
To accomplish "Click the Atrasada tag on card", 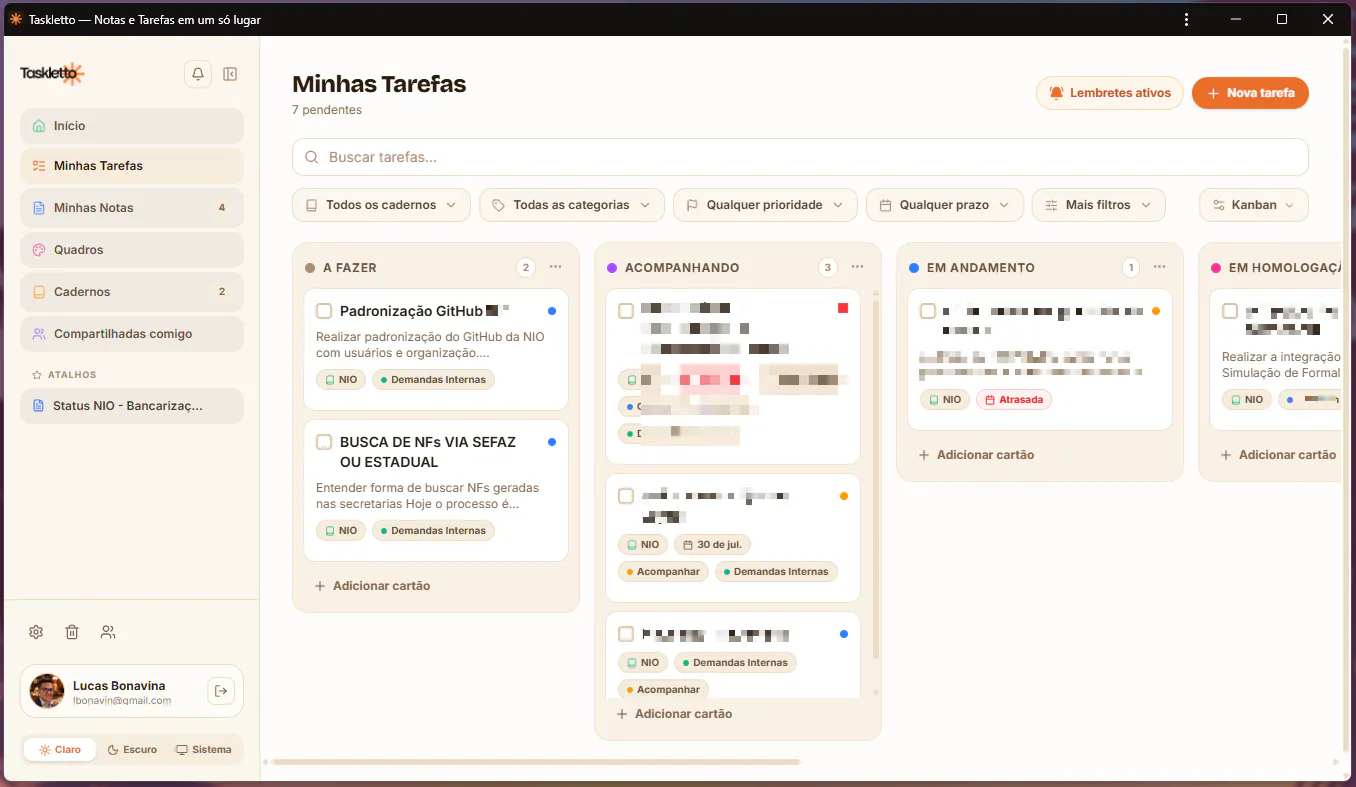I will pyautogui.click(x=1014, y=400).
